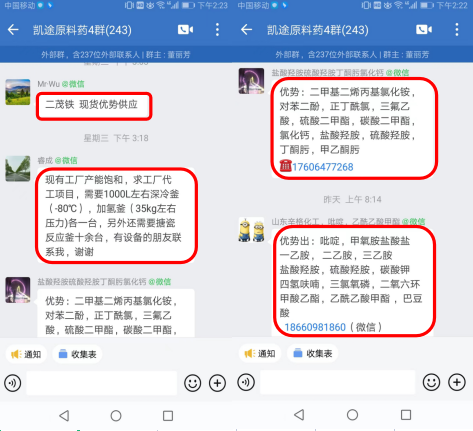
Task: Open emoji picker in right chat
Action: click(x=431, y=382)
